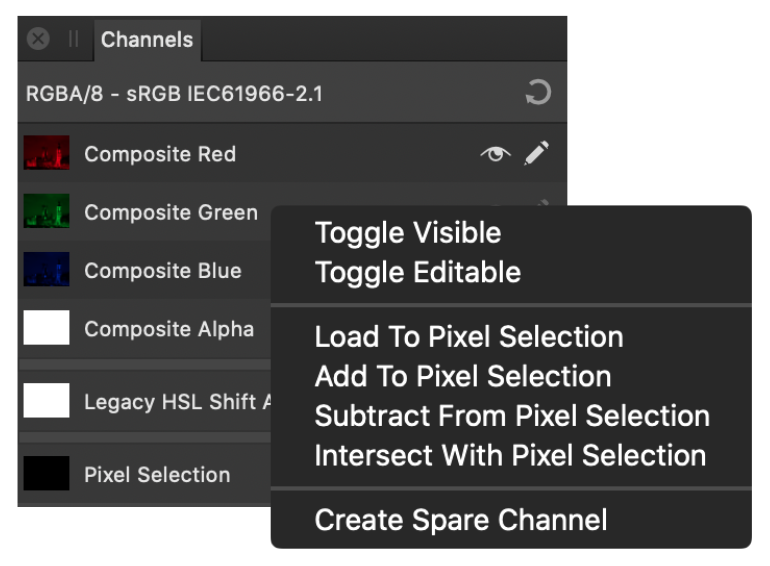This screenshot has height=566, width=770.
Task: Click the black Pixel Selection thumbnail
Action: (47, 473)
